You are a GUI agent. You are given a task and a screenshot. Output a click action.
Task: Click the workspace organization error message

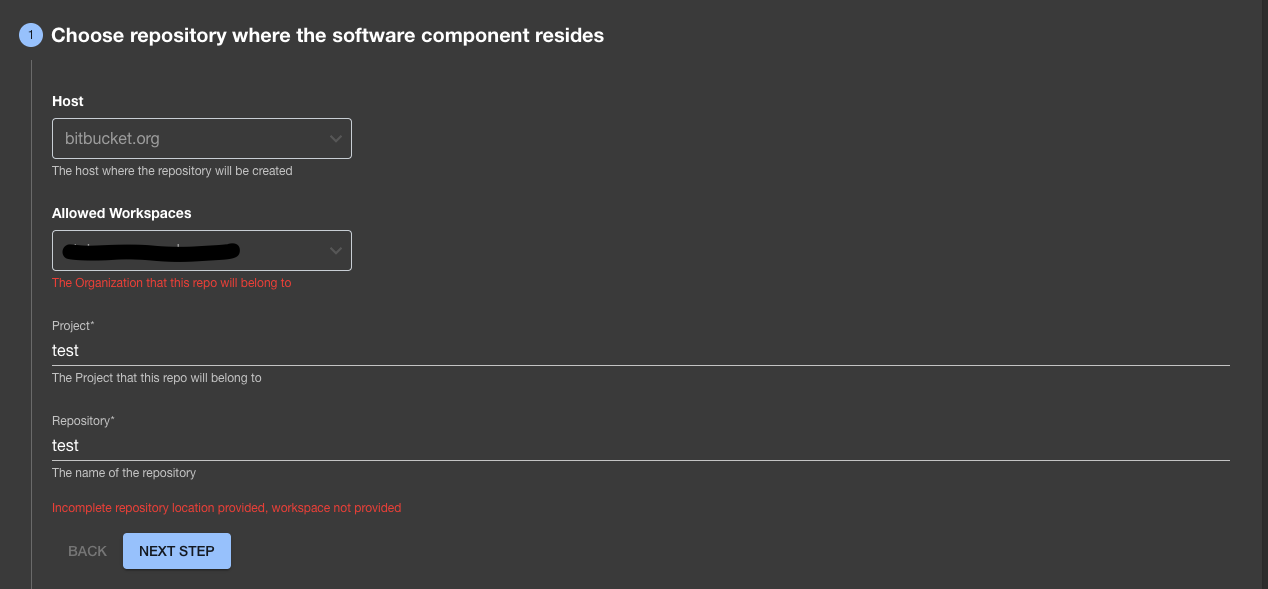(171, 283)
